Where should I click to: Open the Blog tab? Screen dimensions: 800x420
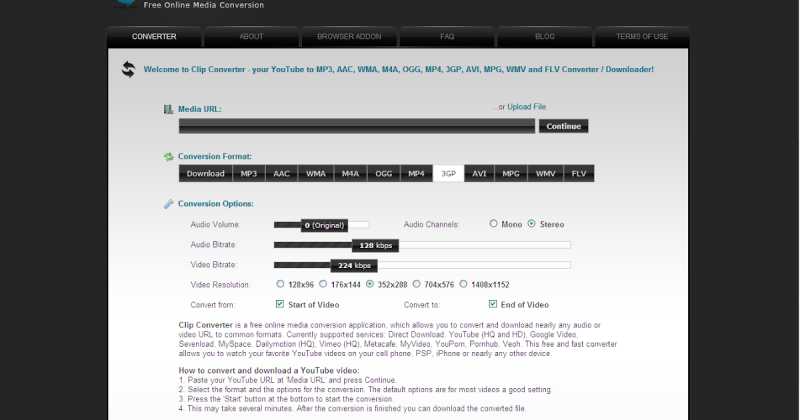[544, 37]
